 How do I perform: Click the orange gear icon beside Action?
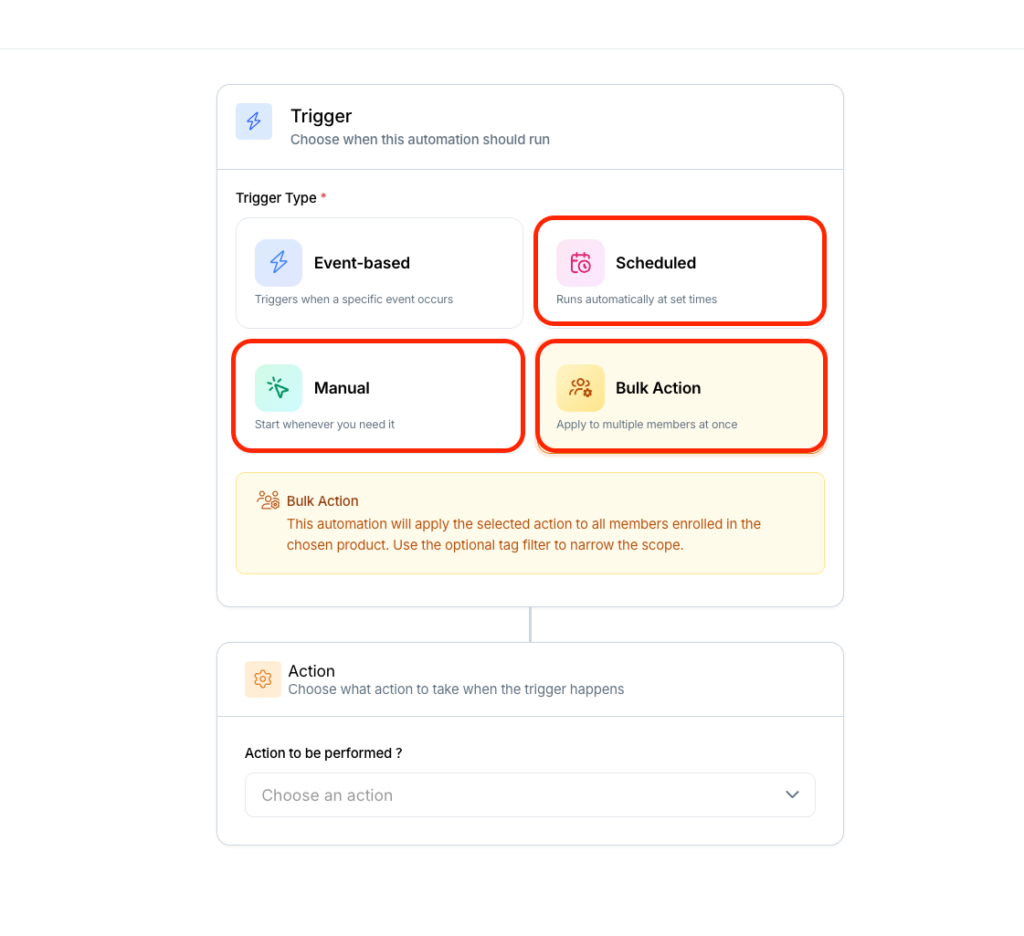(262, 679)
